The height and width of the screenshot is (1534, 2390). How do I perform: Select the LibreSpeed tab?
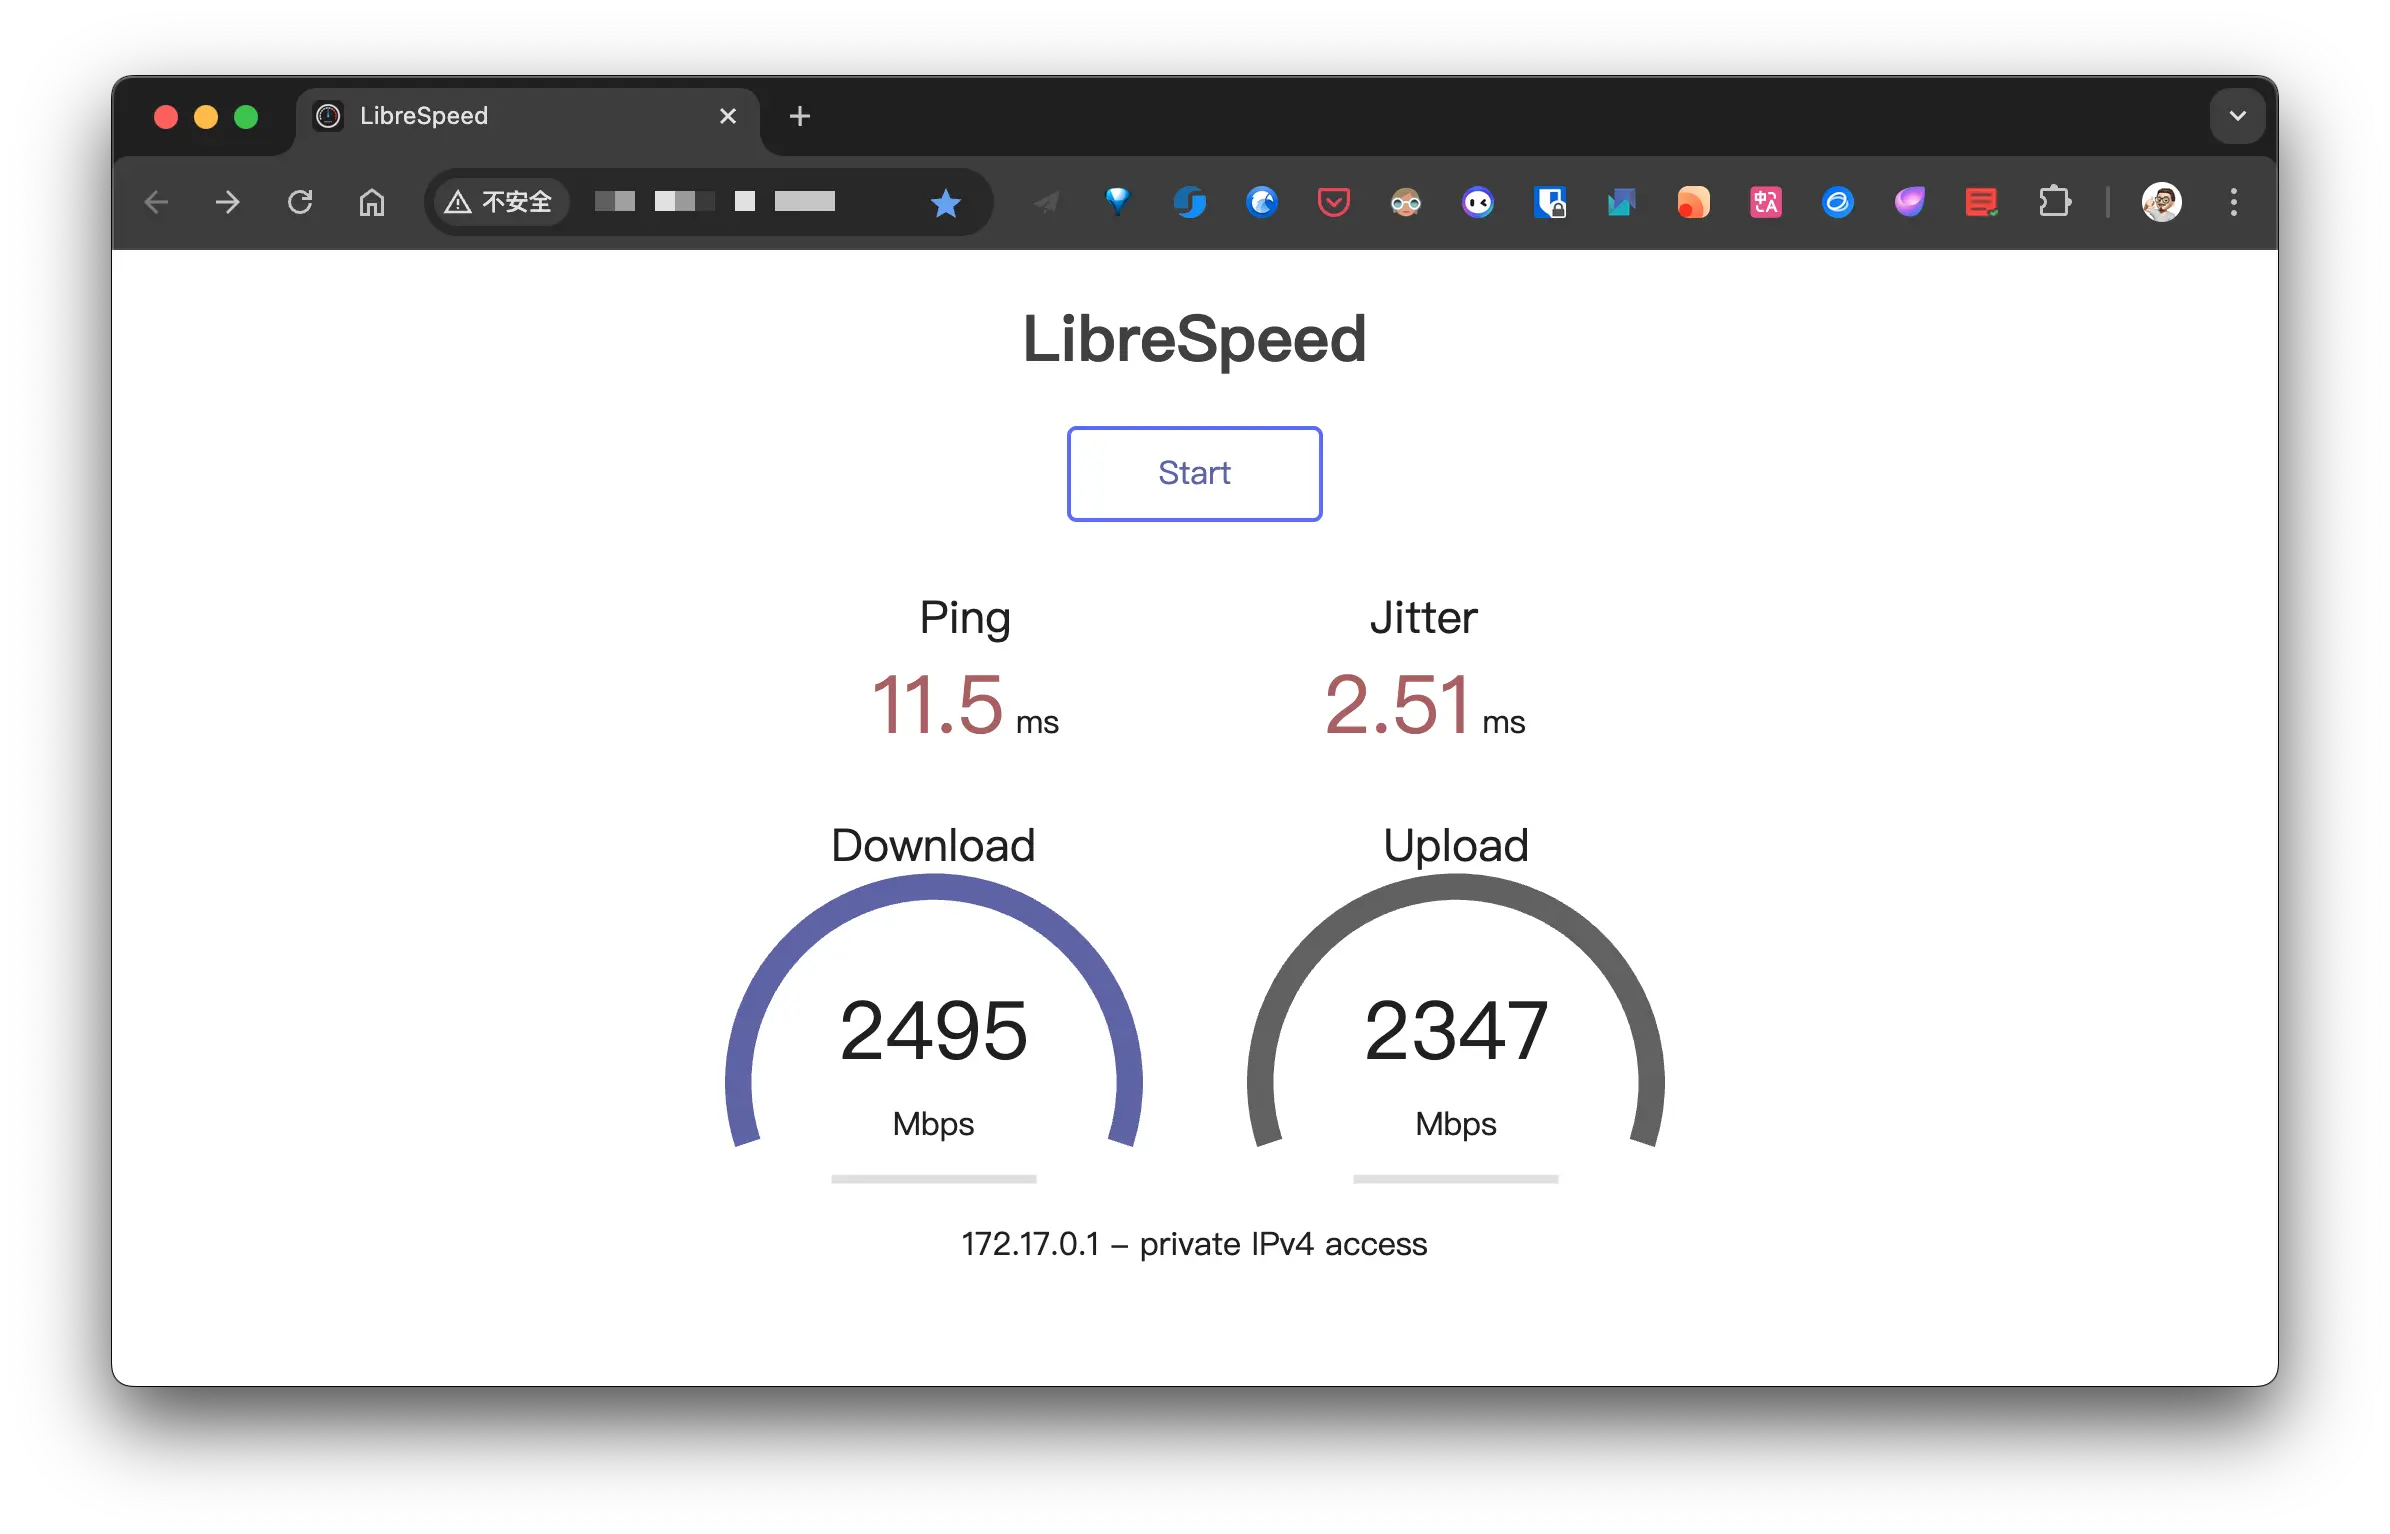pos(500,116)
